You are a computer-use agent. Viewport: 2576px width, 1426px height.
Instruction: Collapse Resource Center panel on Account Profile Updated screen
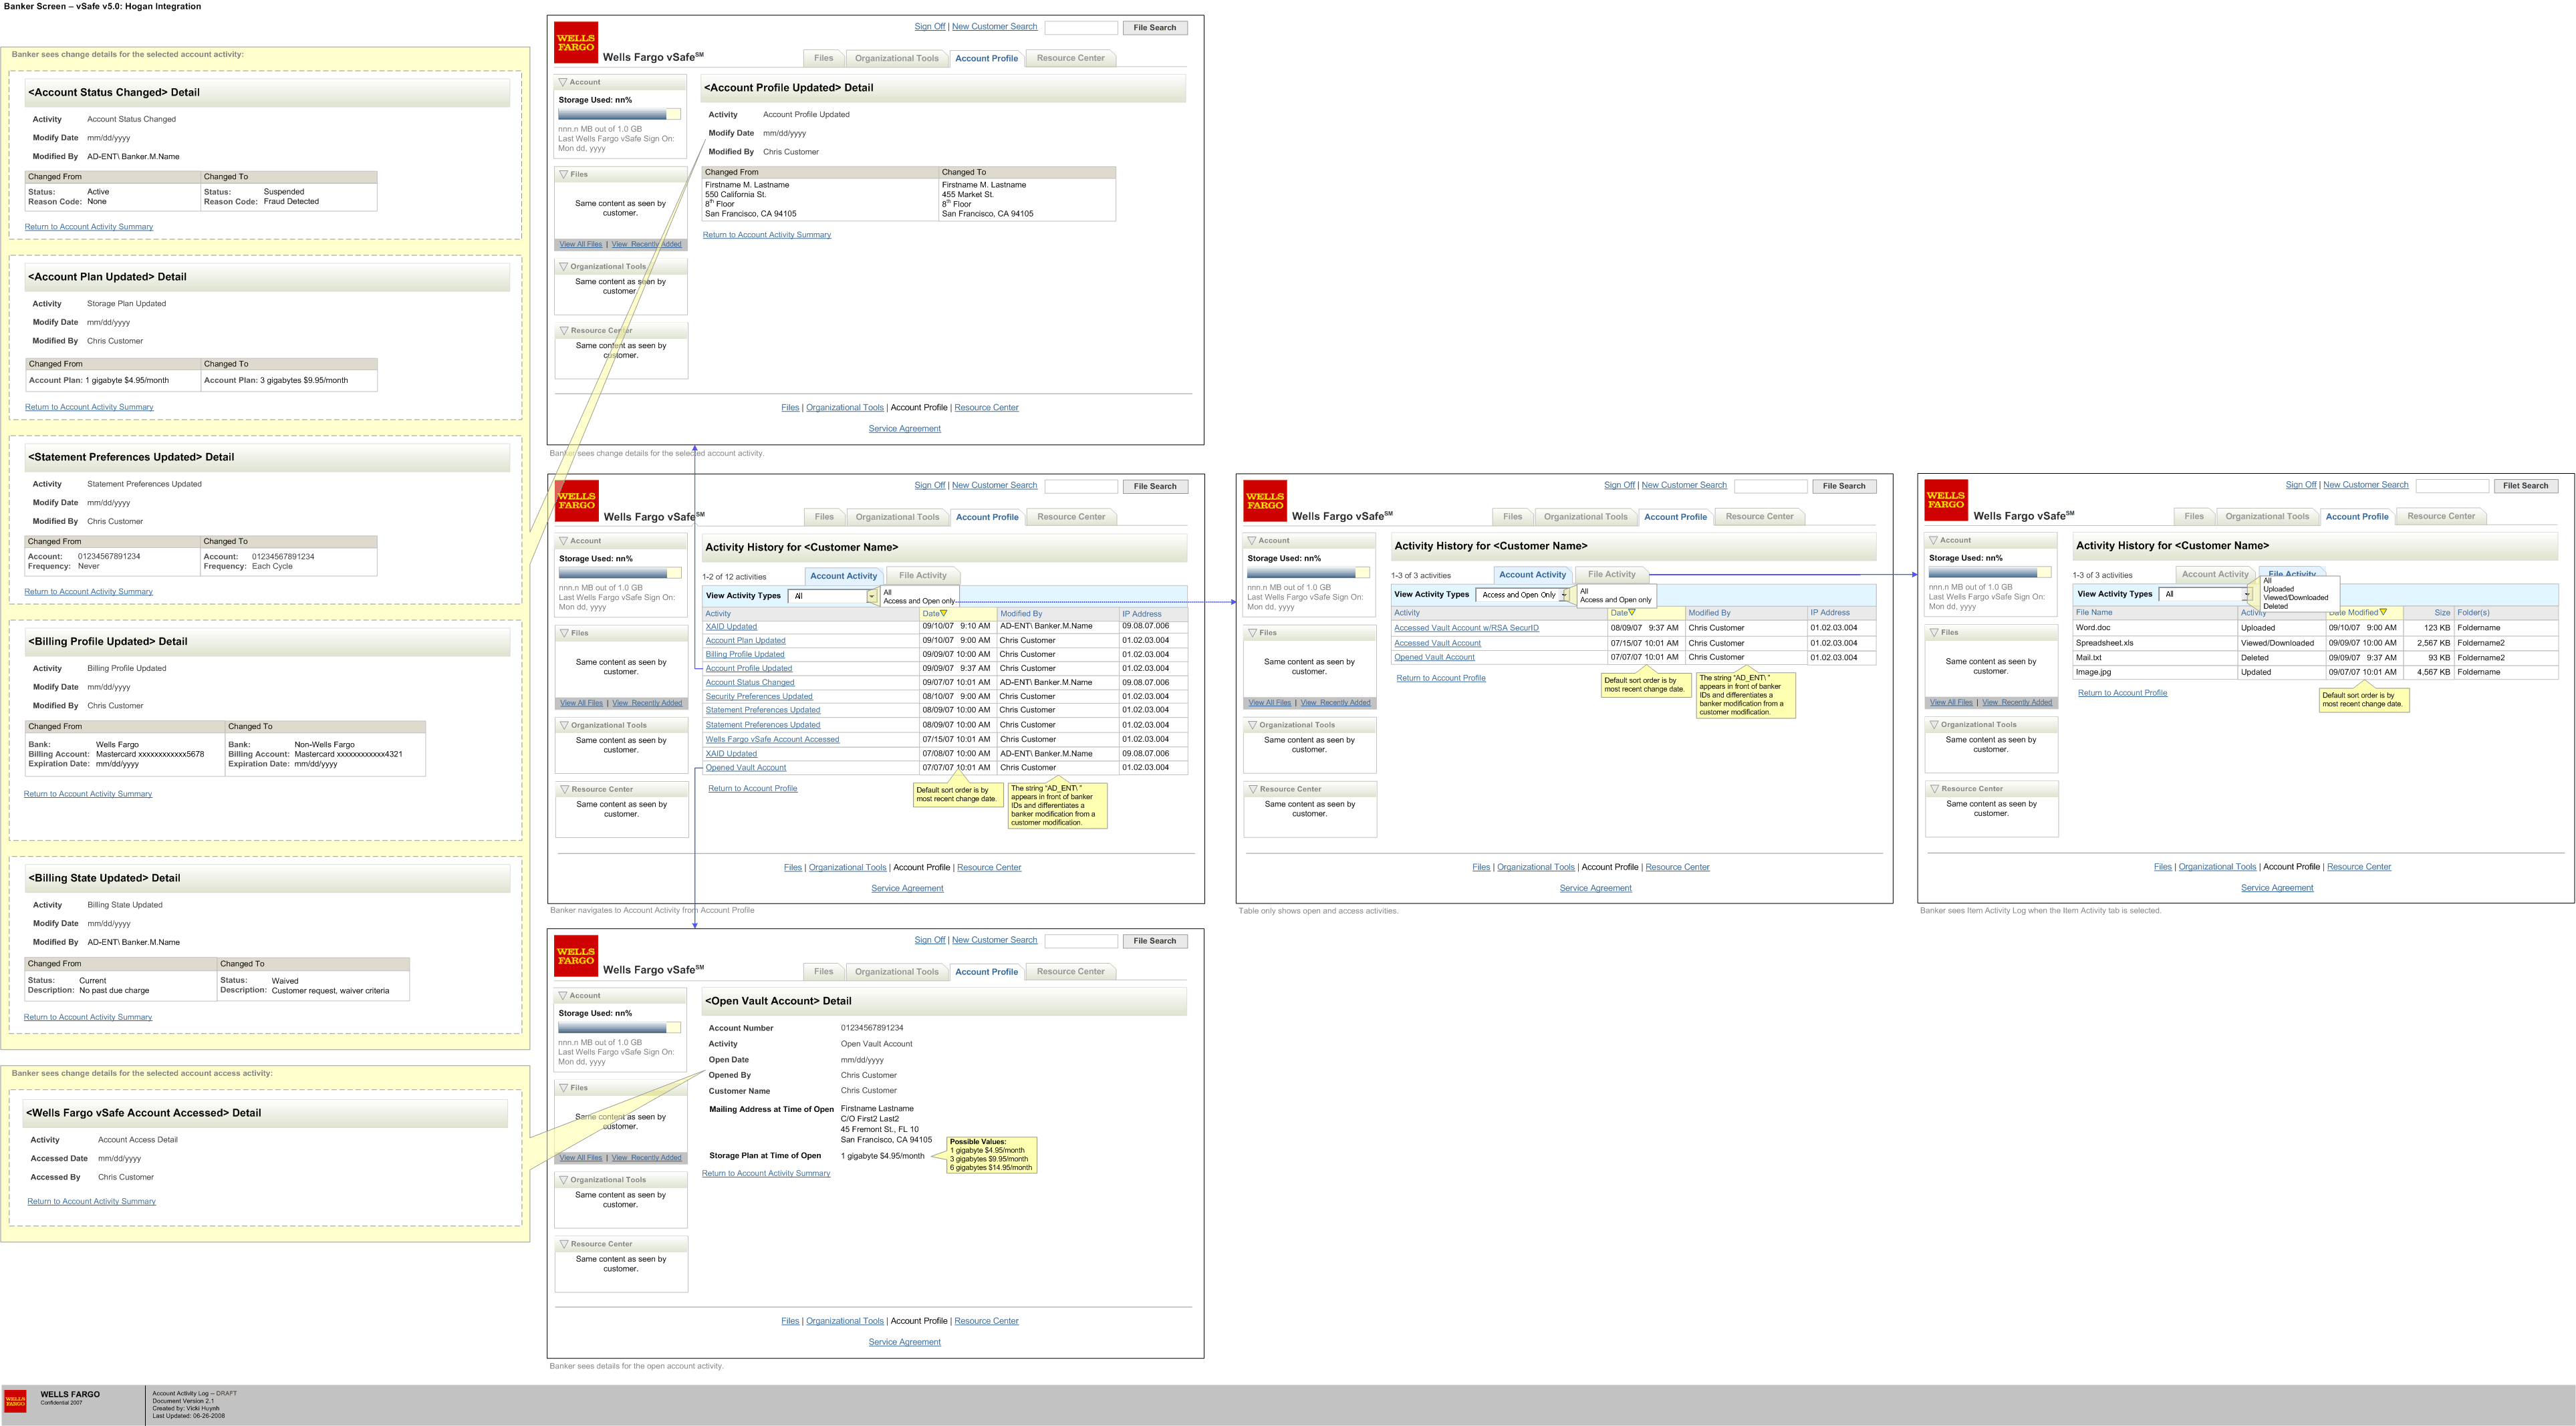pos(563,330)
